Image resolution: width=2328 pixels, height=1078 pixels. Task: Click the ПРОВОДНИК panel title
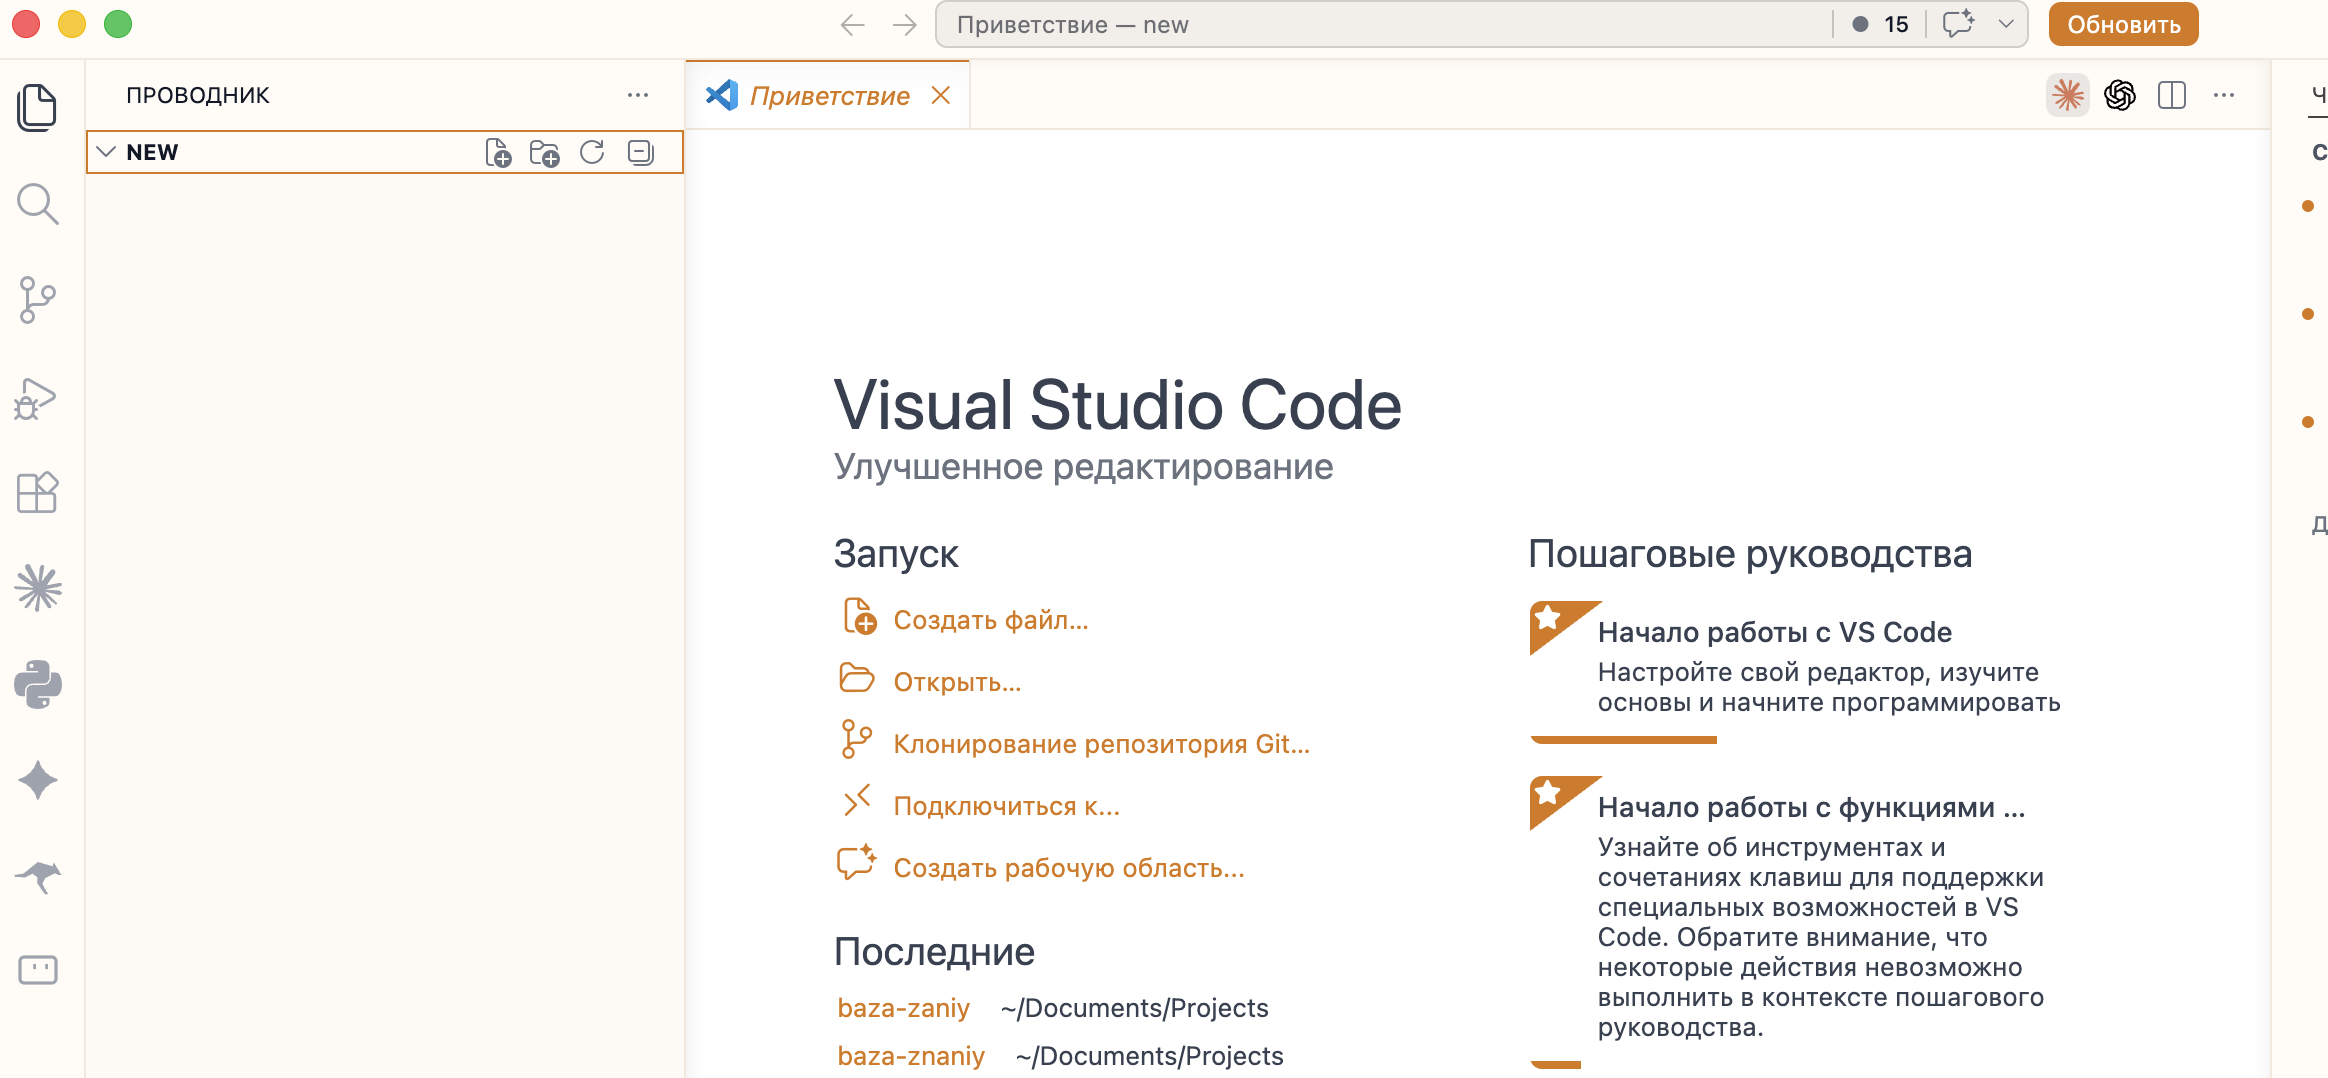click(198, 95)
